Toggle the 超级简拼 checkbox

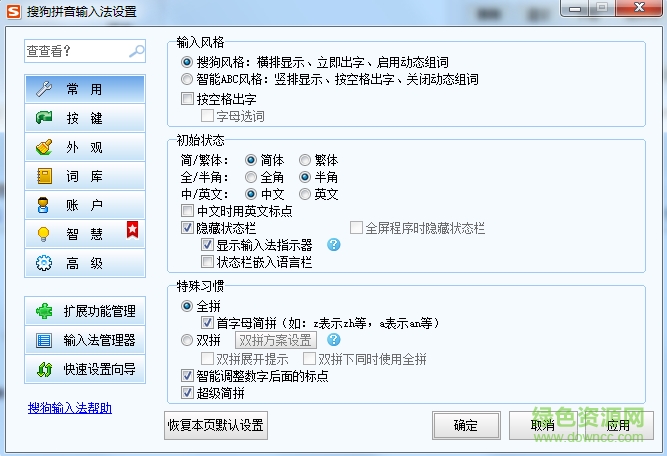[x=188, y=392]
